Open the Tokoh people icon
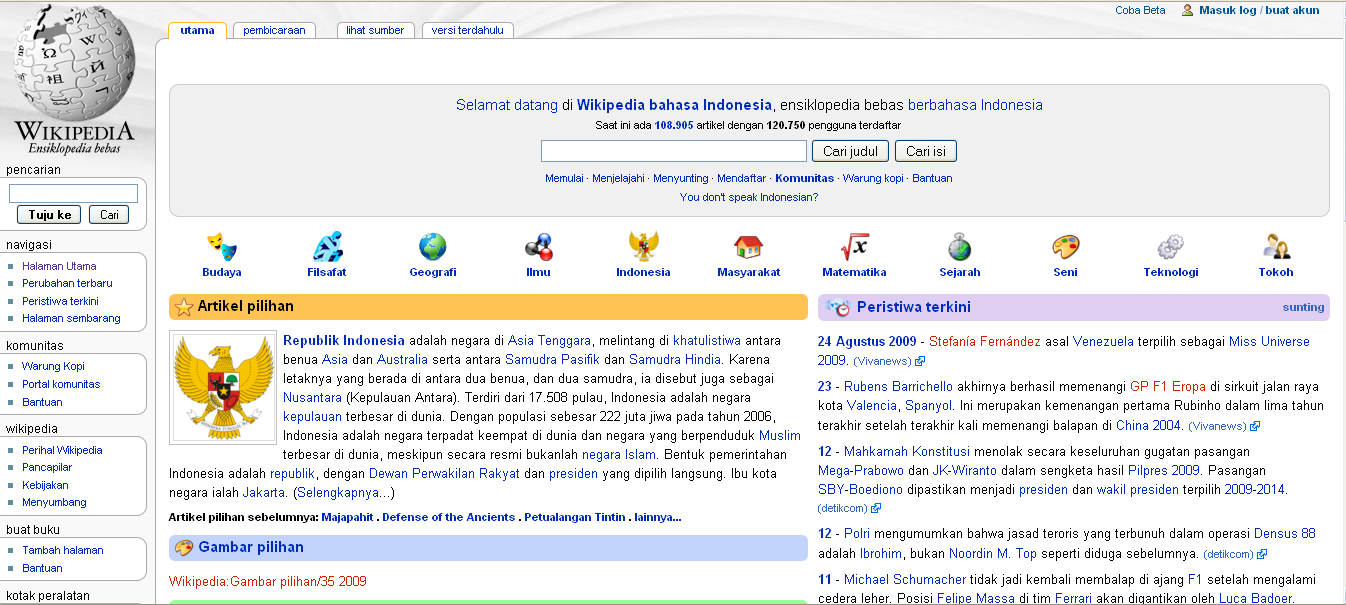This screenshot has width=1346, height=605. [x=1276, y=246]
